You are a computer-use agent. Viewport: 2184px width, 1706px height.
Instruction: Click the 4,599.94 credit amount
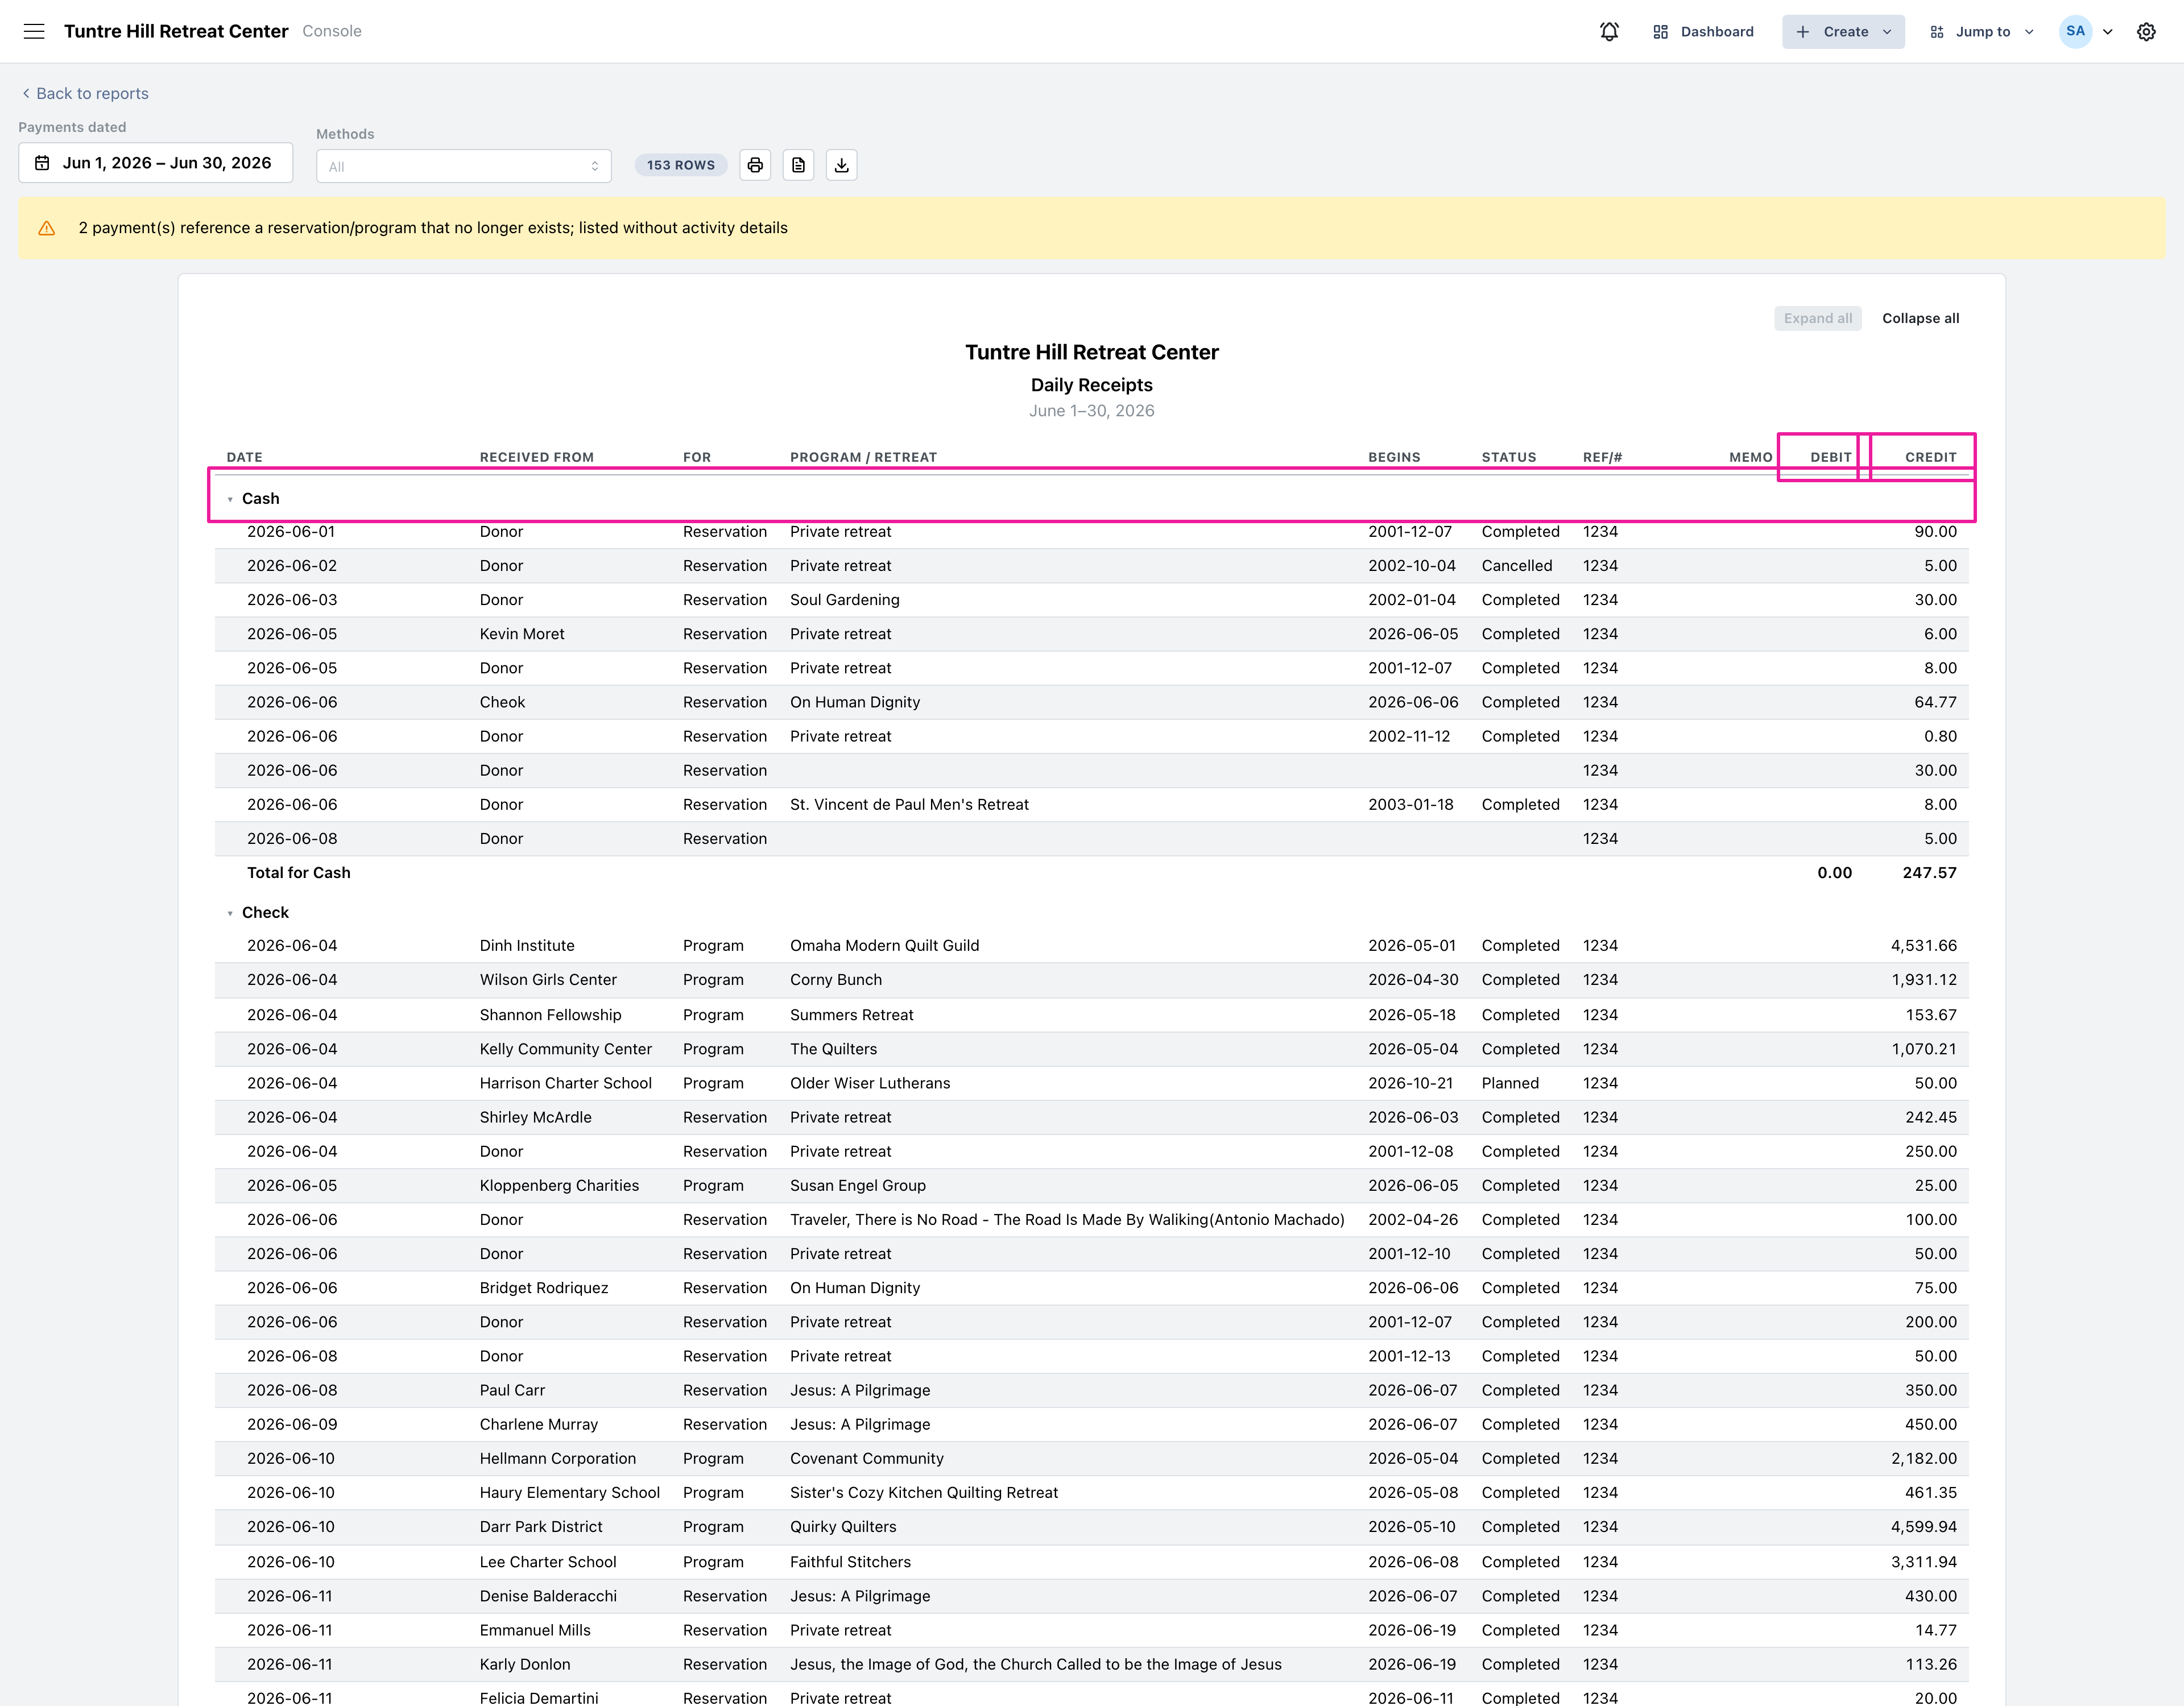coord(1923,1527)
